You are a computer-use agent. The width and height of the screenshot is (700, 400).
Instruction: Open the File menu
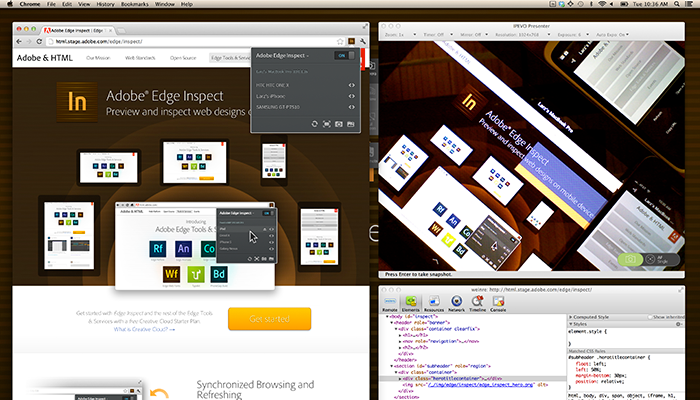click(51, 4)
